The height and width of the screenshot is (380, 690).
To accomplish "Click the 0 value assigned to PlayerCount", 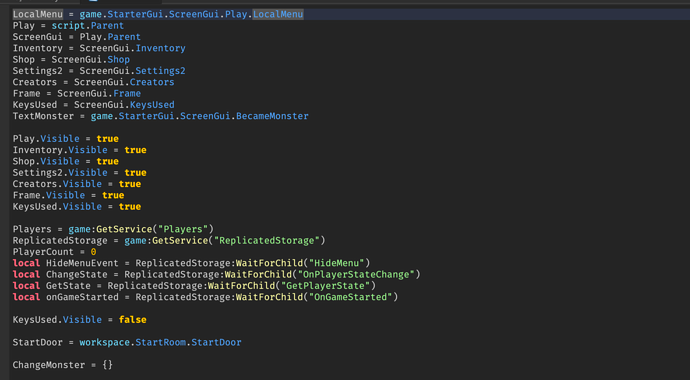I will click(x=93, y=252).
